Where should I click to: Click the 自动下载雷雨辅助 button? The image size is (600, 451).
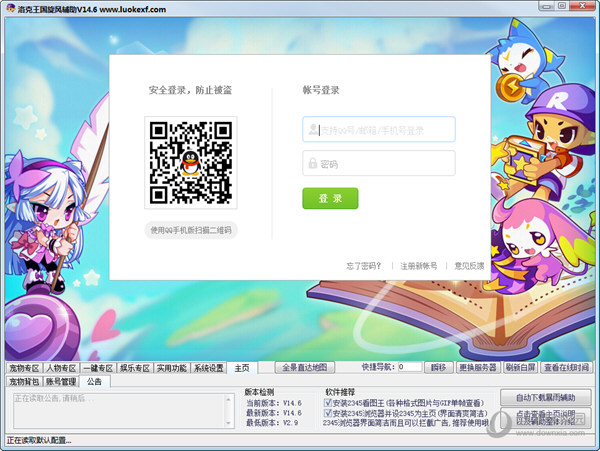[x=546, y=397]
